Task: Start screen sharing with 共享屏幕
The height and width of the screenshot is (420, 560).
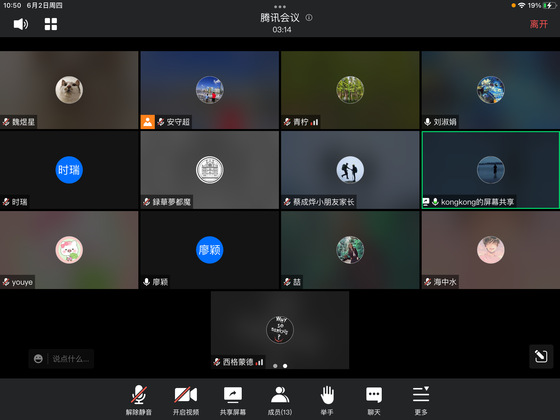Action: (233, 400)
